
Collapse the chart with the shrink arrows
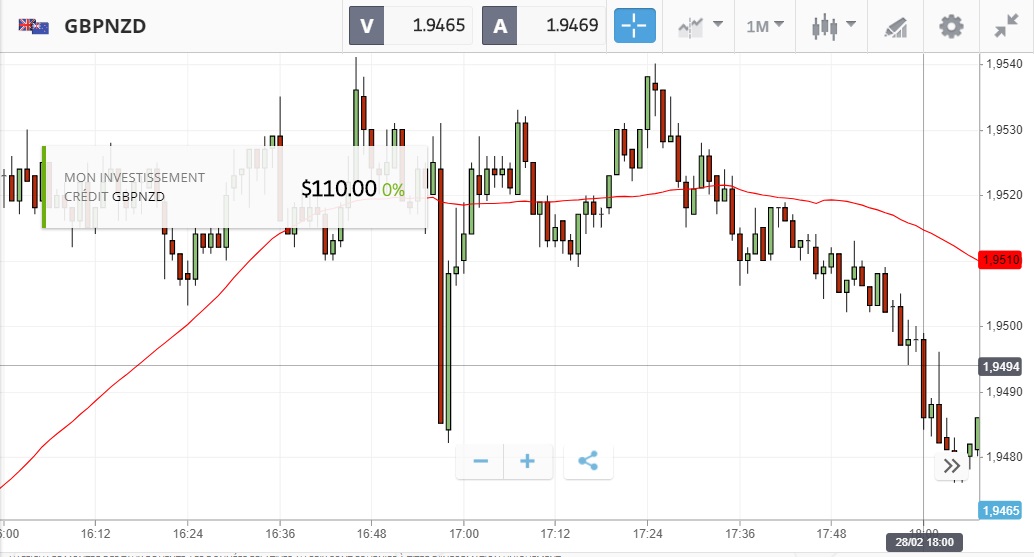[1005, 26]
